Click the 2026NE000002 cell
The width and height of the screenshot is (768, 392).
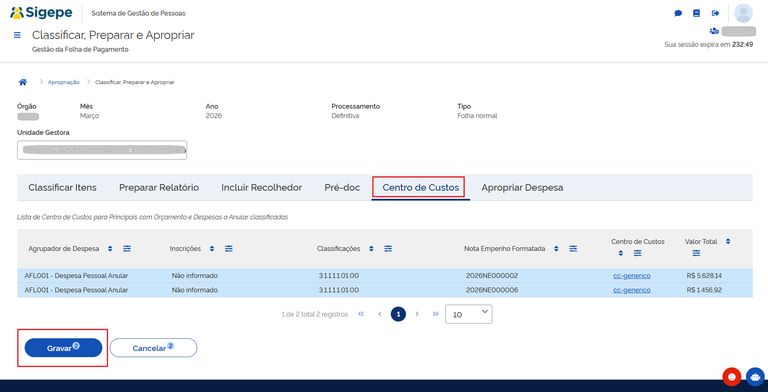[492, 276]
